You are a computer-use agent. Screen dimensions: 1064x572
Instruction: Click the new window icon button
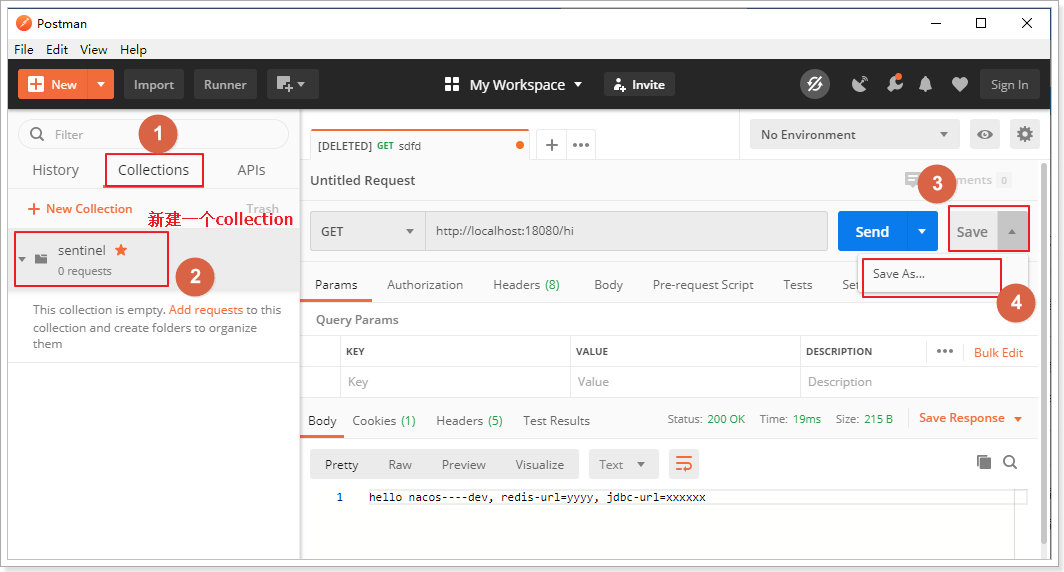[x=292, y=84]
